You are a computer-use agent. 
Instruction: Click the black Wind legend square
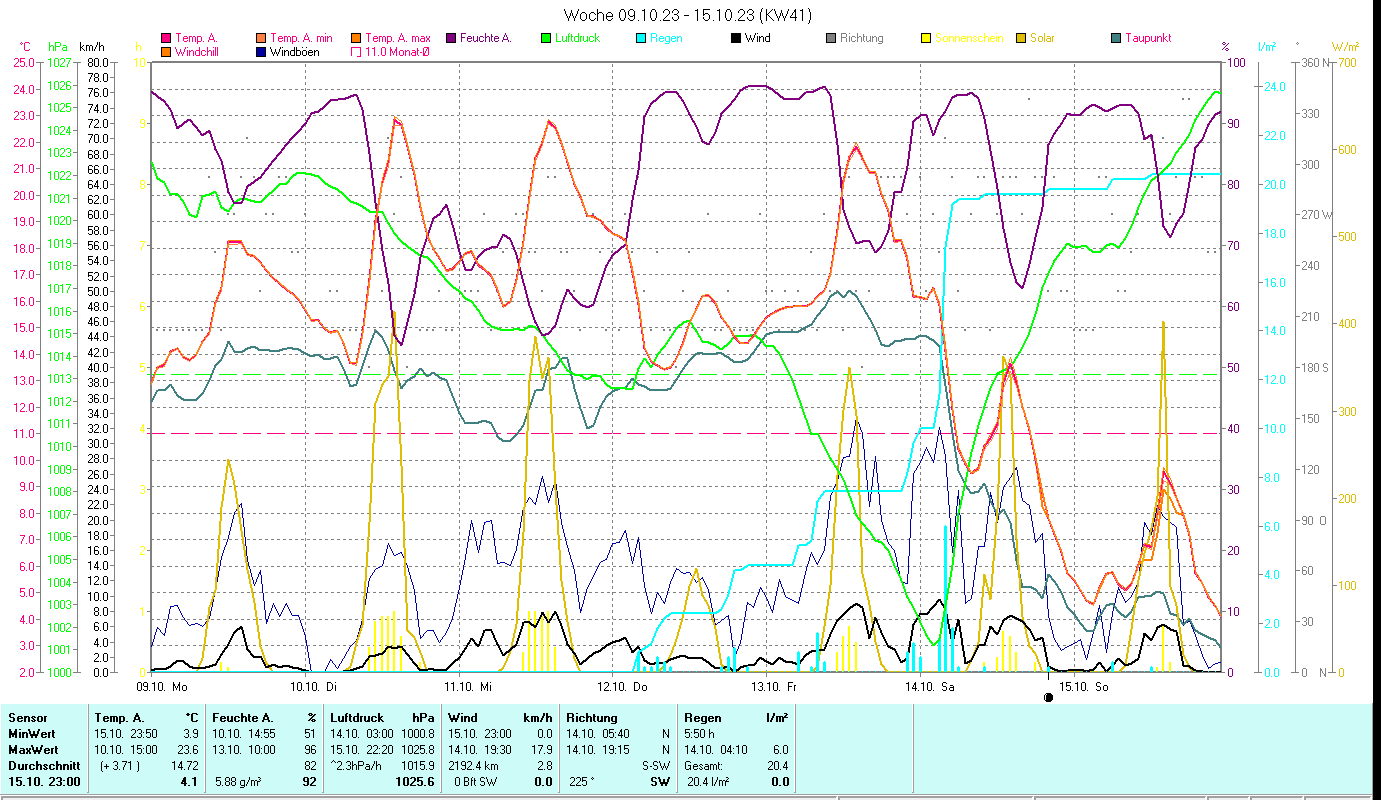(x=735, y=38)
